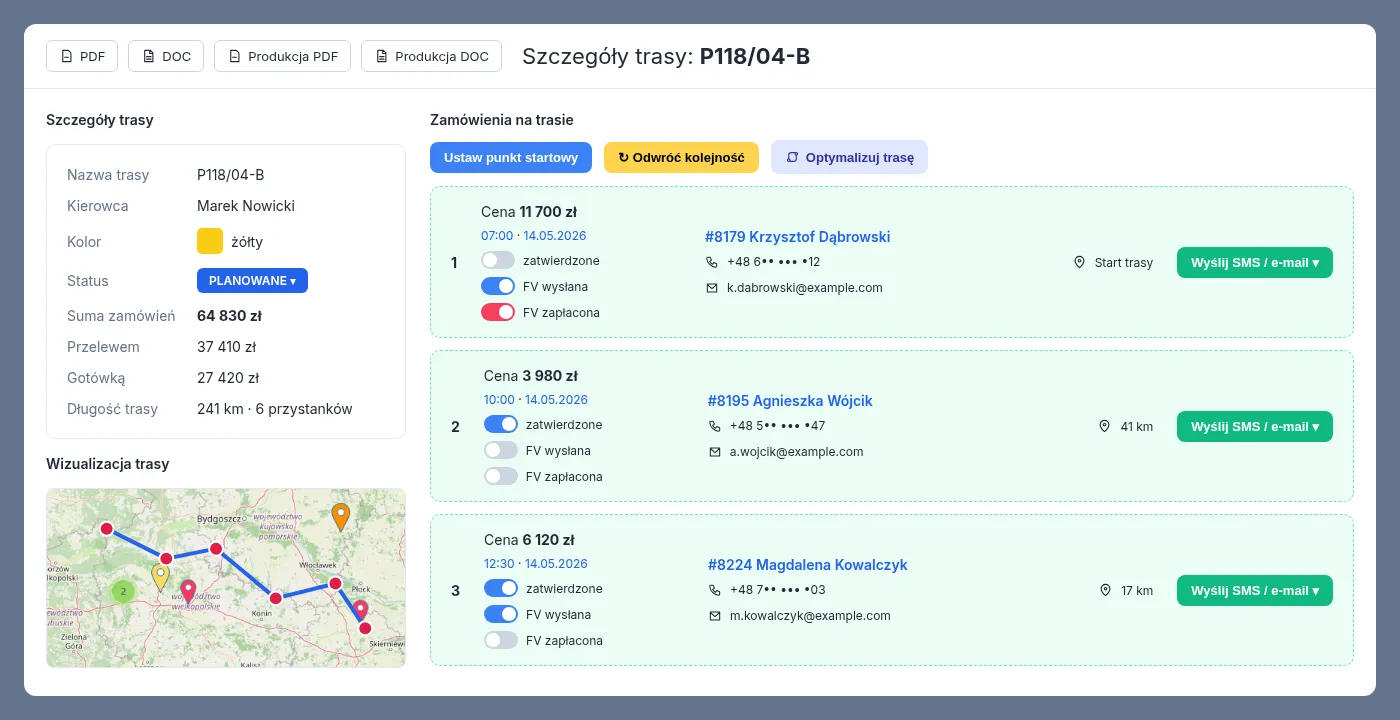Image resolution: width=1400 pixels, height=720 pixels.
Task: Open the PLANOWANE status dropdown
Action: (x=252, y=281)
